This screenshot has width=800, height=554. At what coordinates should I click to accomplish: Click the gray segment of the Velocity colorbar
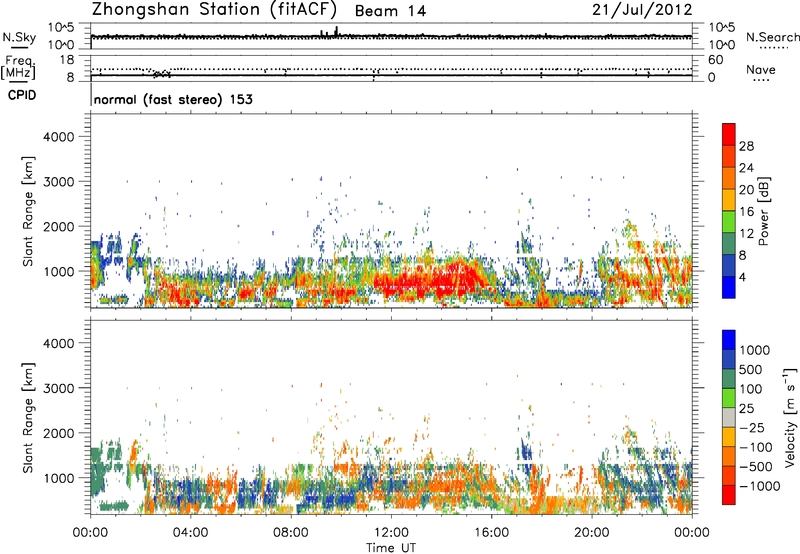(x=729, y=418)
